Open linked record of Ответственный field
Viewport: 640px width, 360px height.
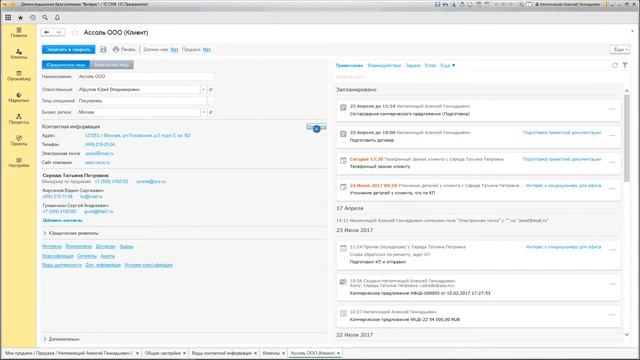211,89
